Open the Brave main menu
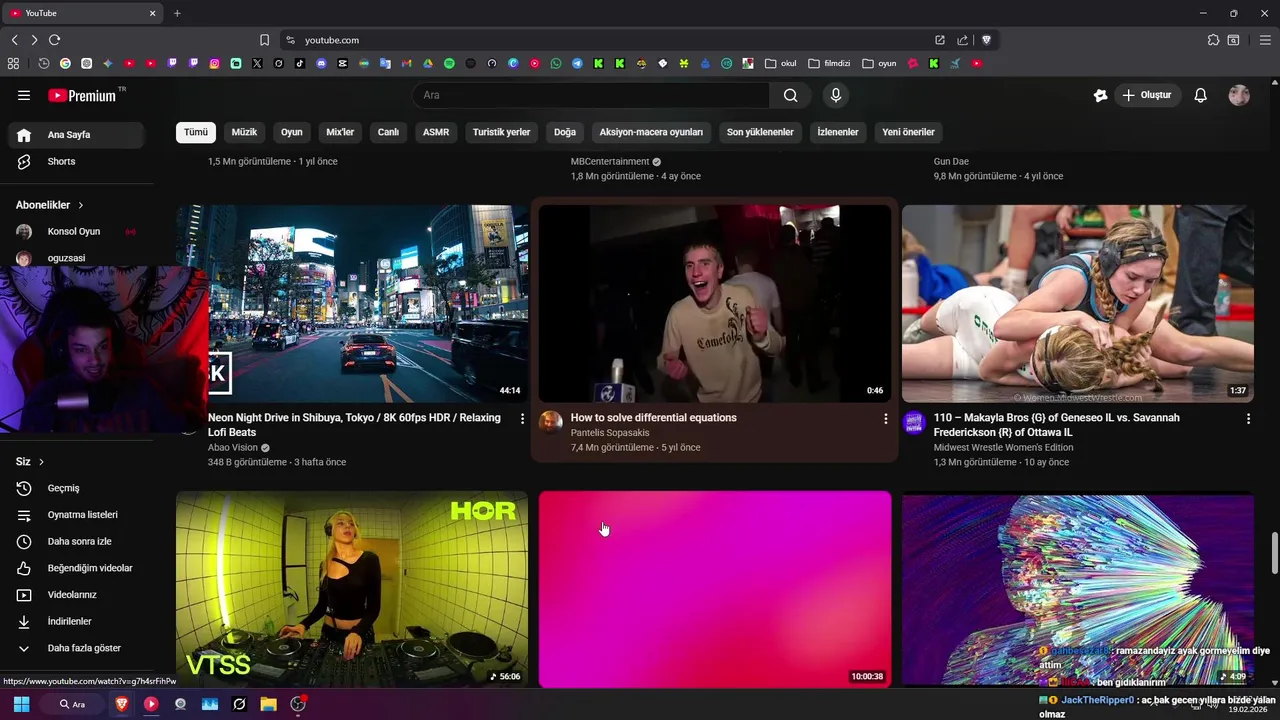 1265,40
